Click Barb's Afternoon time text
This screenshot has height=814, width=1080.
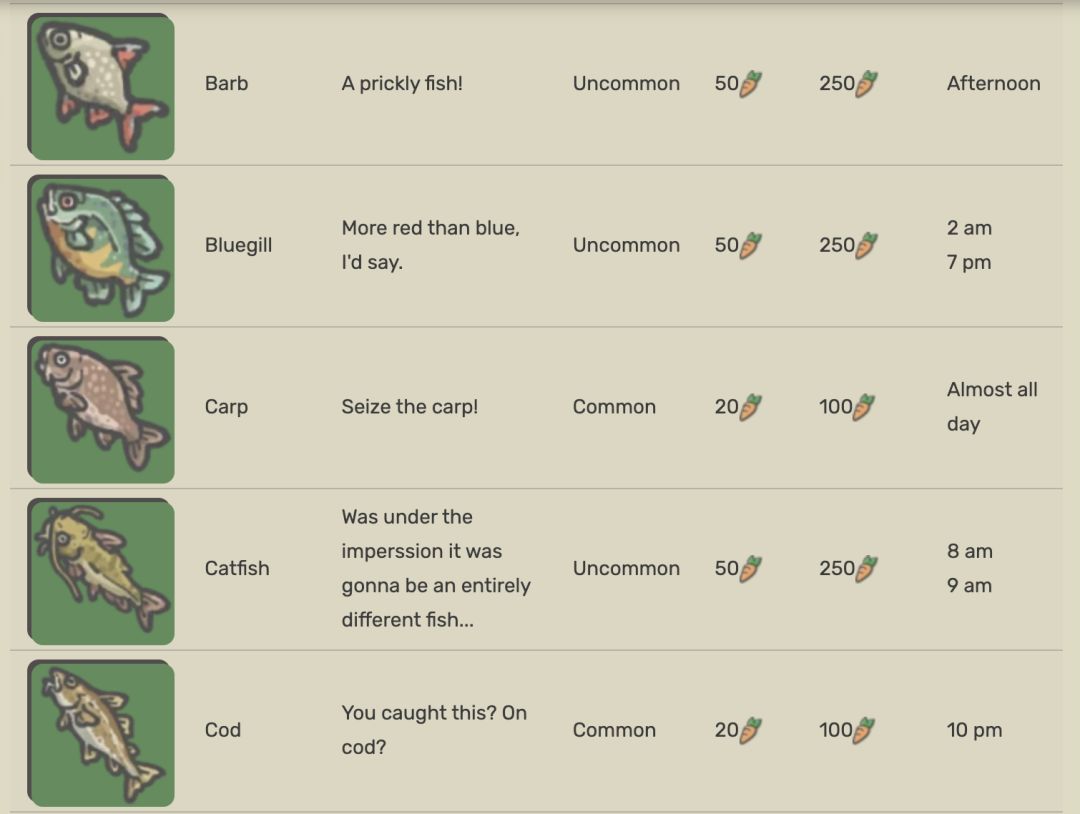point(993,84)
